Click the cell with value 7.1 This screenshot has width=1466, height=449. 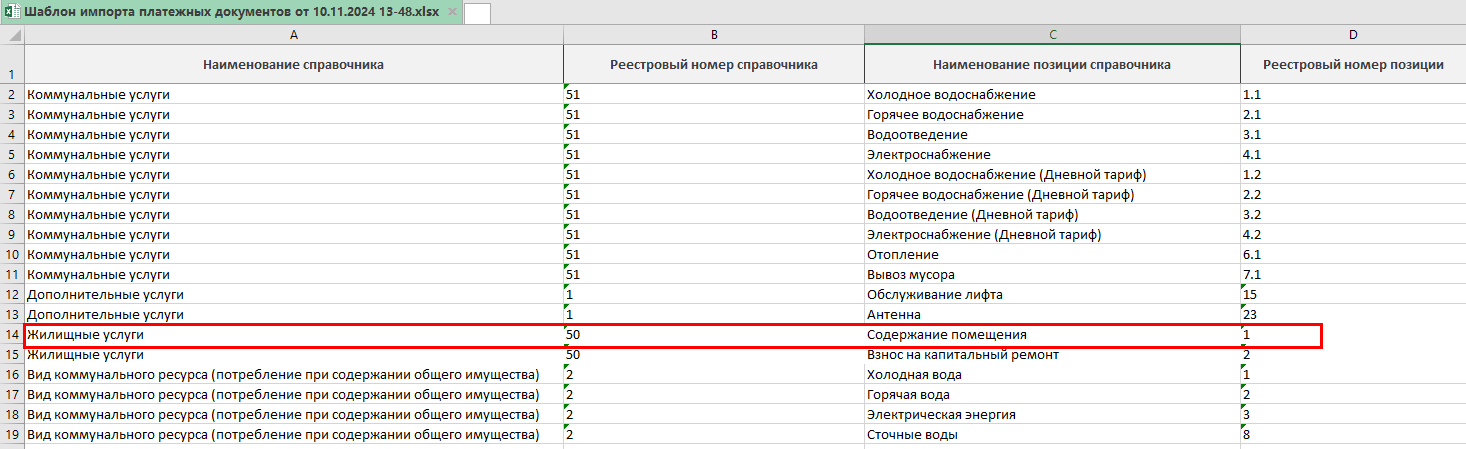(x=1352, y=275)
